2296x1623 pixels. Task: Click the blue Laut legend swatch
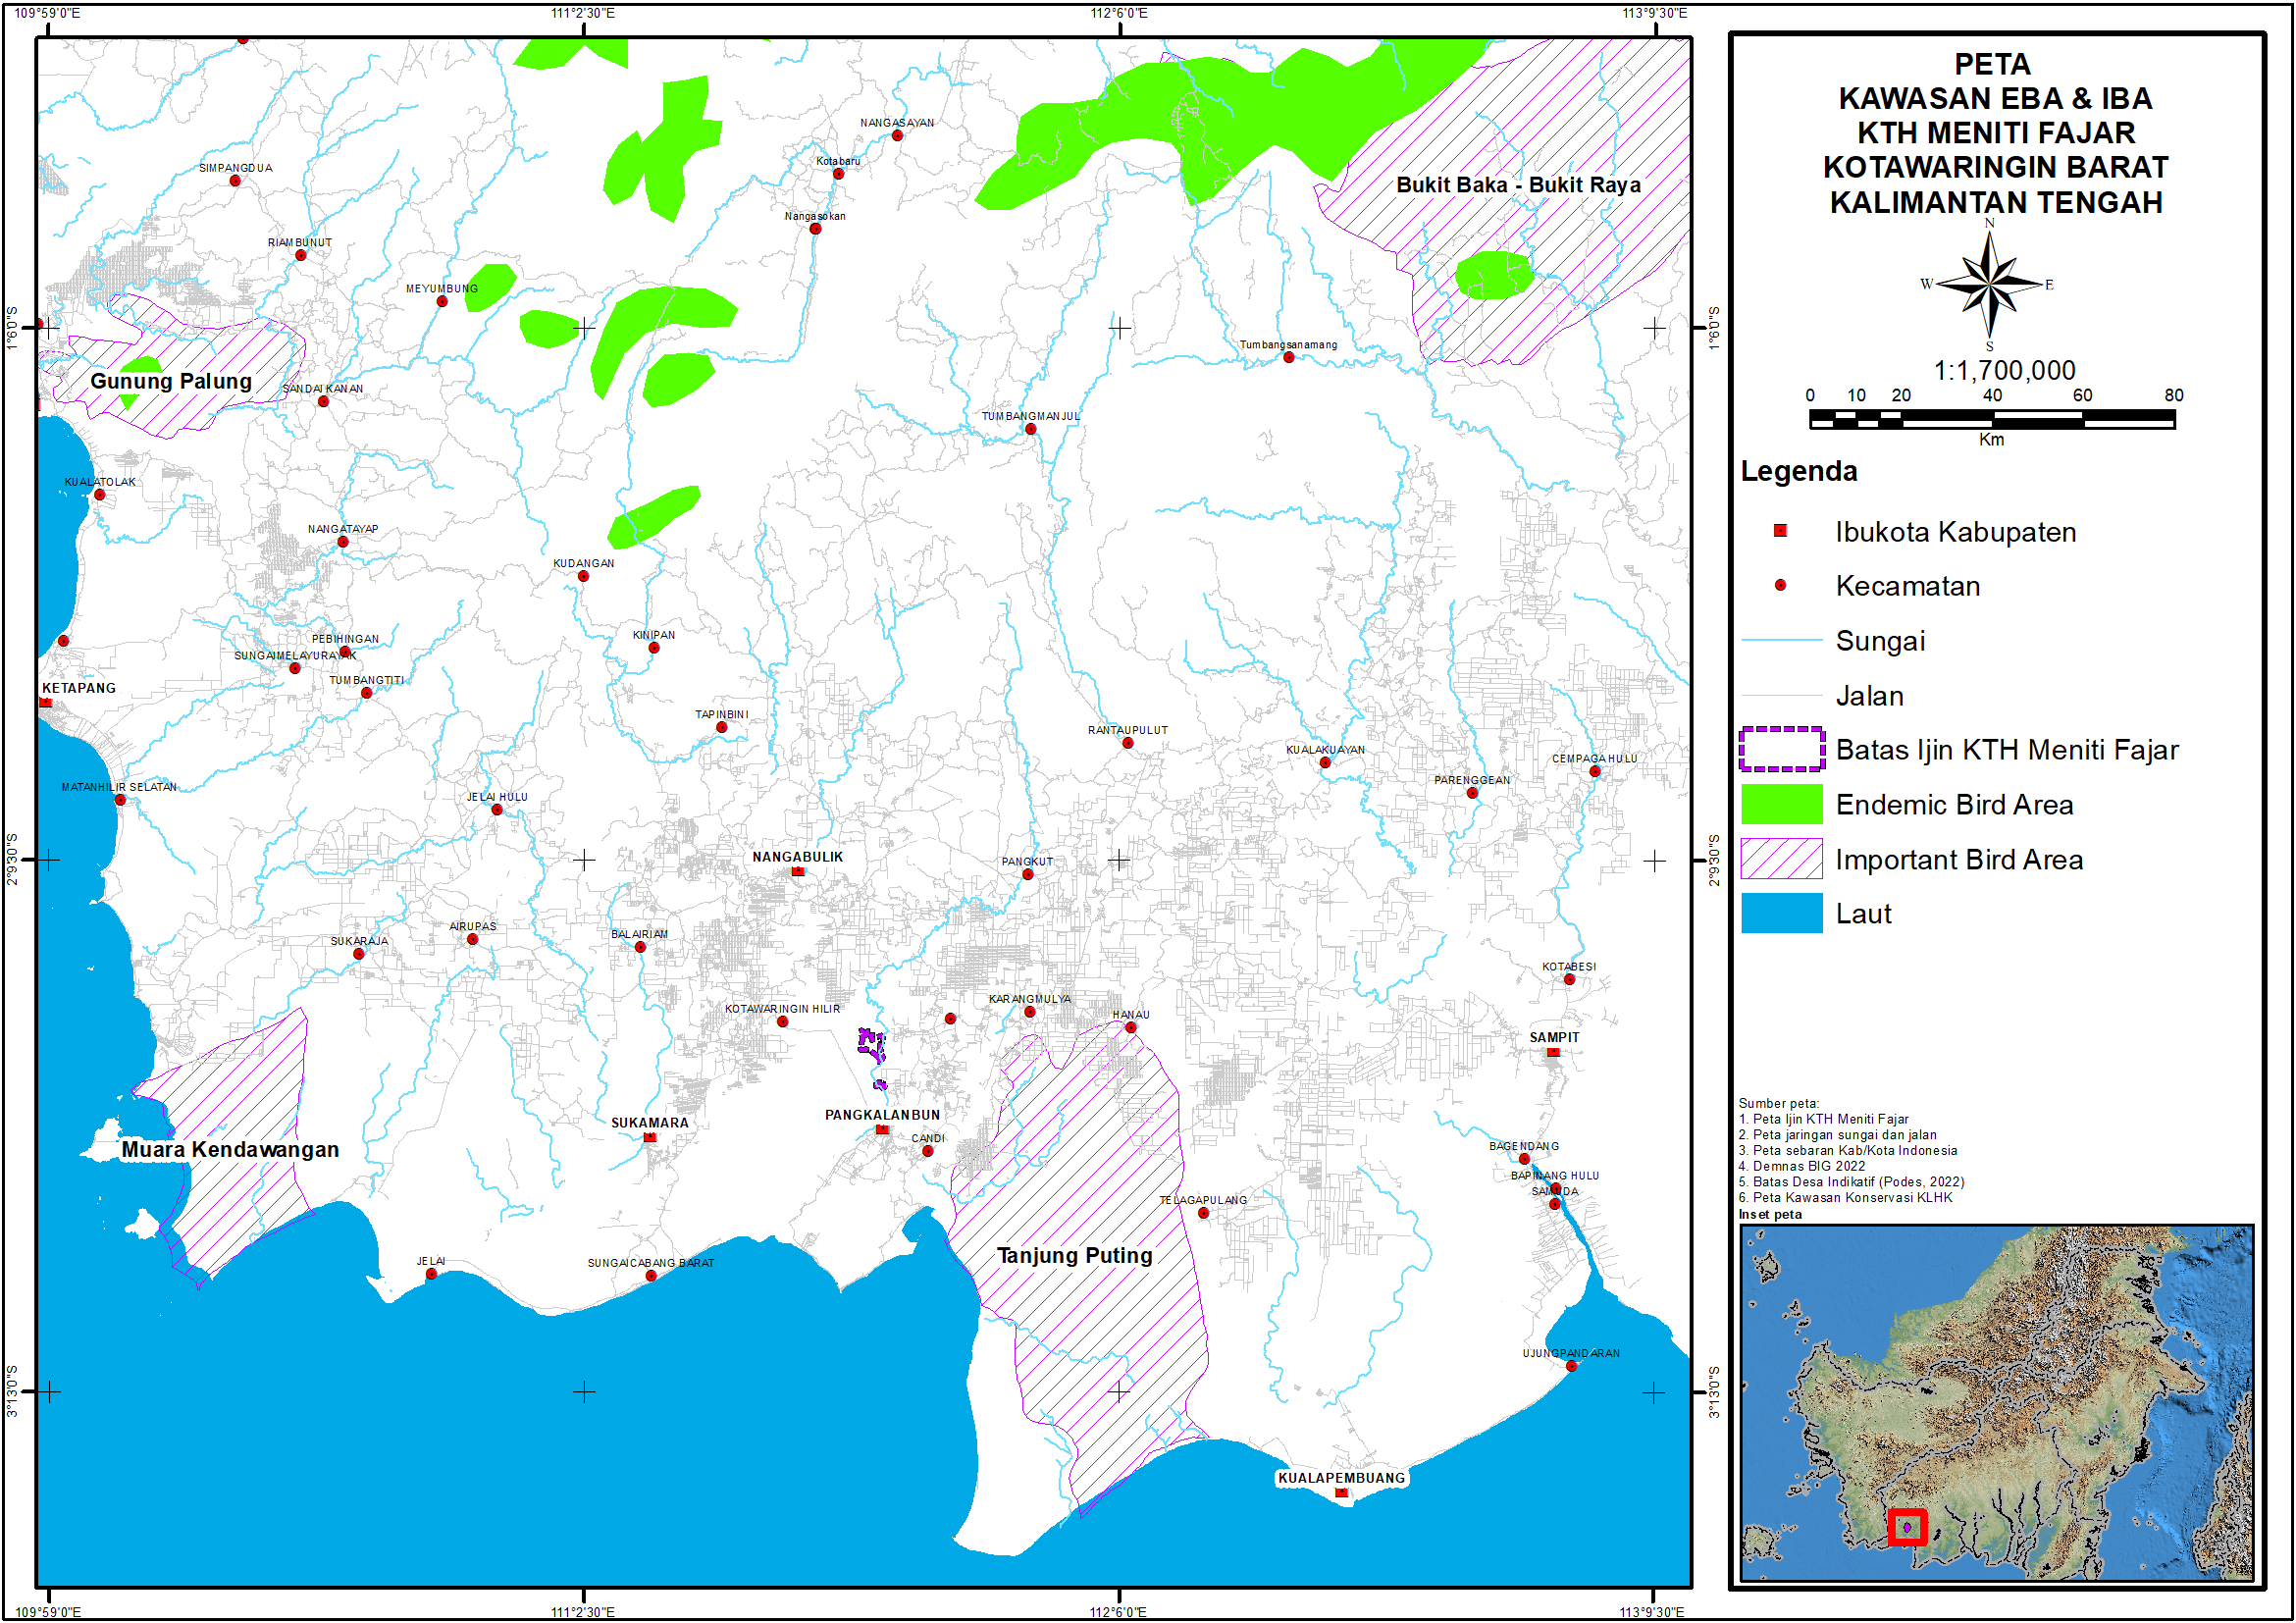tap(1781, 913)
